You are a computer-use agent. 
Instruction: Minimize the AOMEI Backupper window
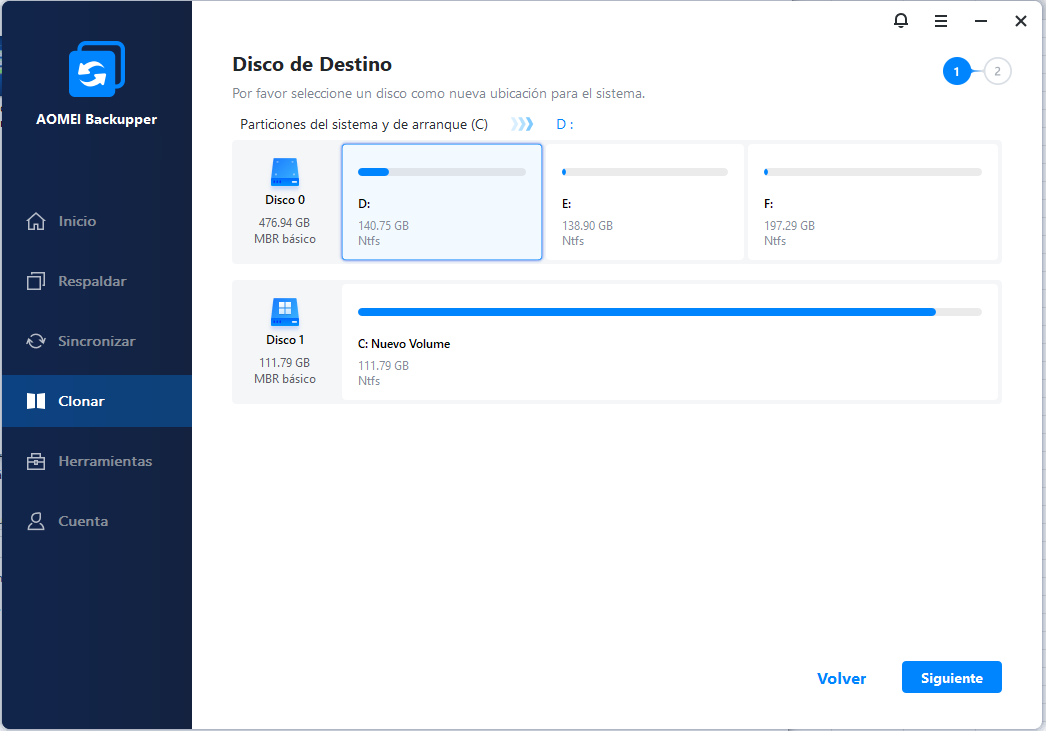coord(981,21)
